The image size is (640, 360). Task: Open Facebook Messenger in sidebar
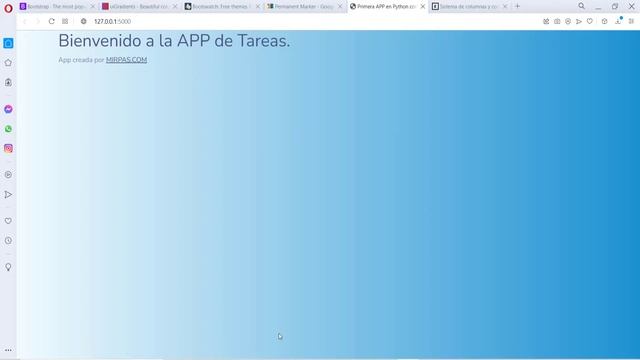pyautogui.click(x=8, y=109)
